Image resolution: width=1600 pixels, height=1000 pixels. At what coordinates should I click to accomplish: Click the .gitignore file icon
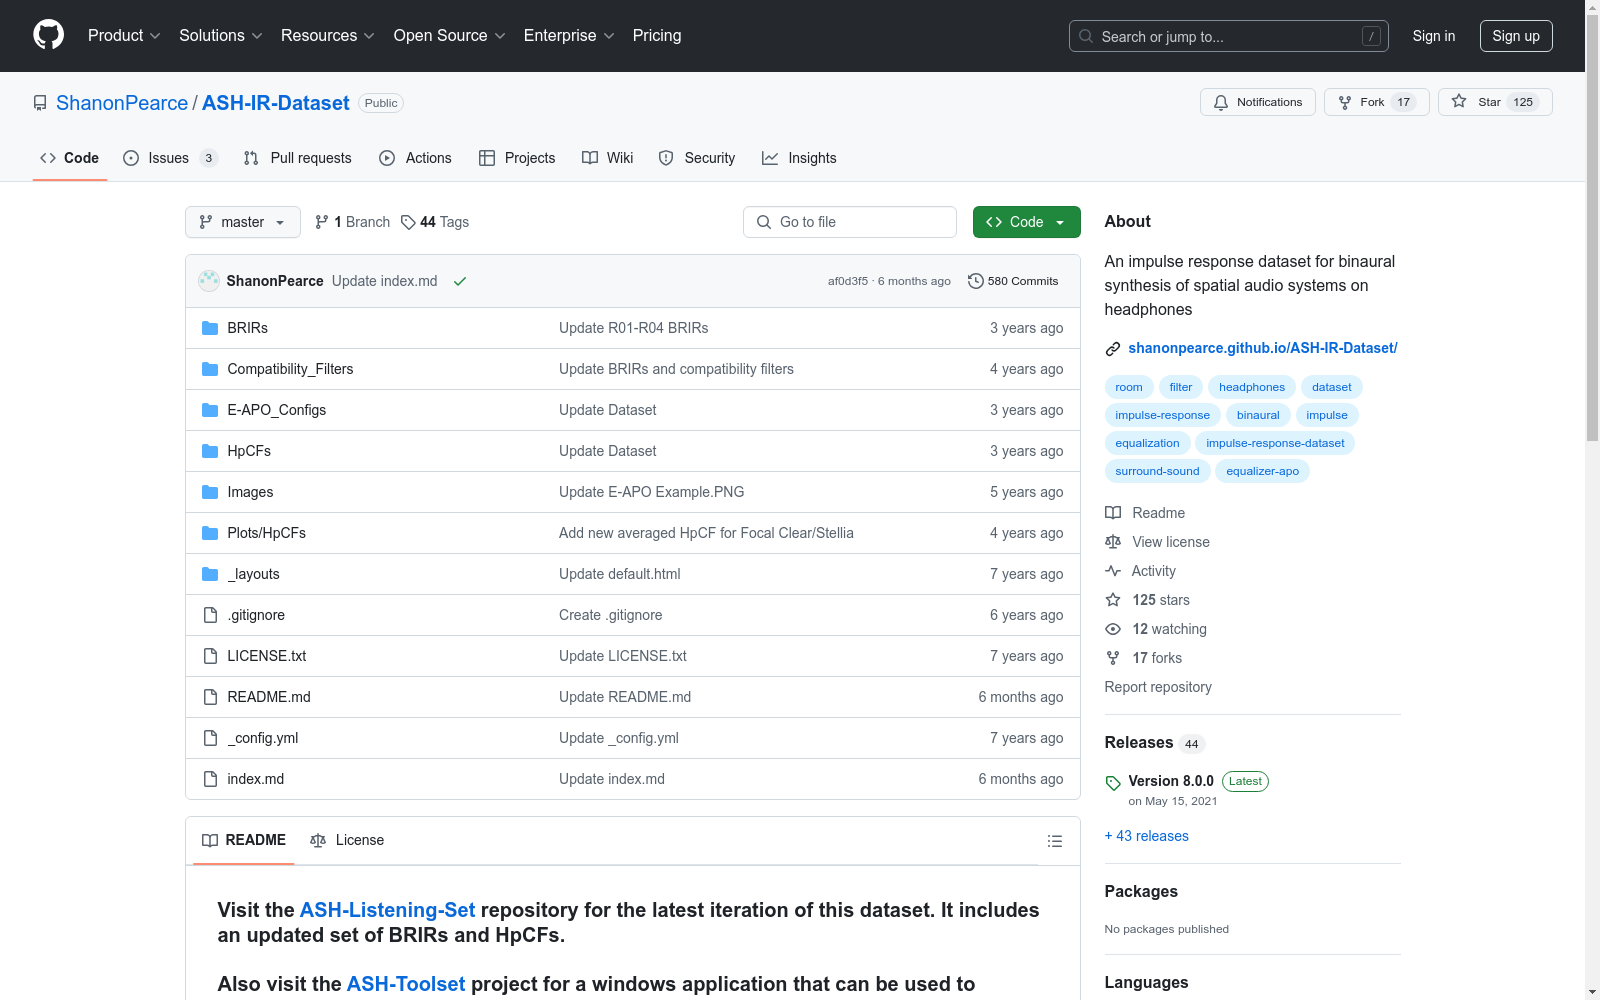[210, 615]
